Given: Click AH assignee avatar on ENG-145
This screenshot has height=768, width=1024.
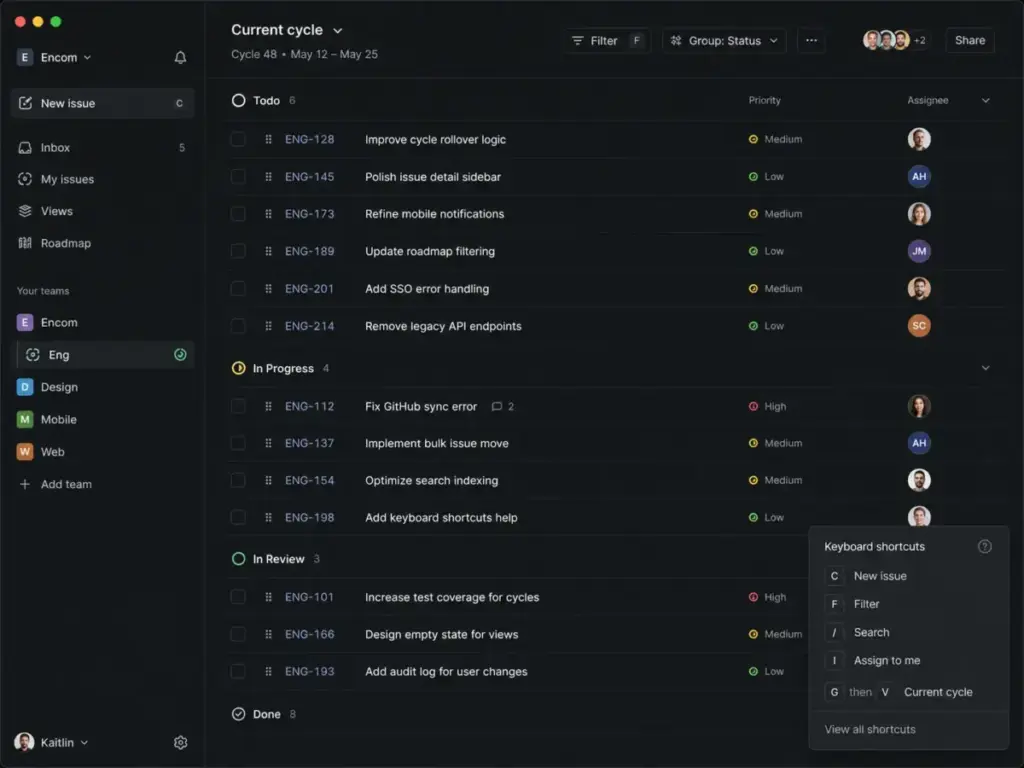Looking at the screenshot, I should coord(919,176).
